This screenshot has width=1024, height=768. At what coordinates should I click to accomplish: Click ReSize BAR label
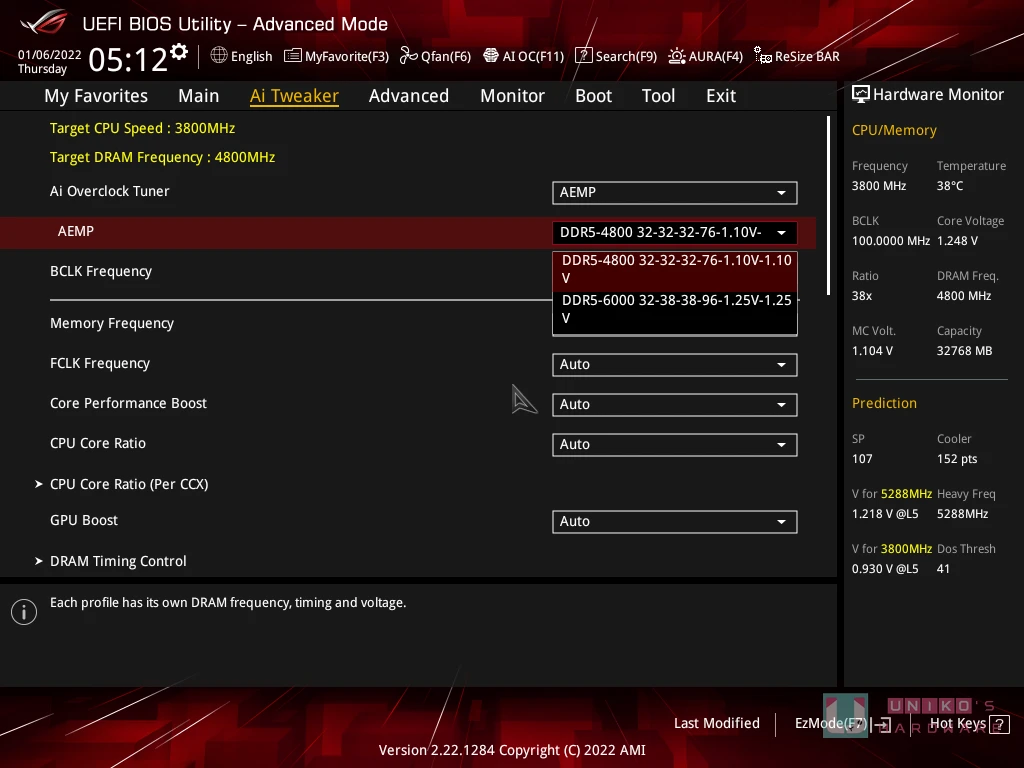point(807,56)
